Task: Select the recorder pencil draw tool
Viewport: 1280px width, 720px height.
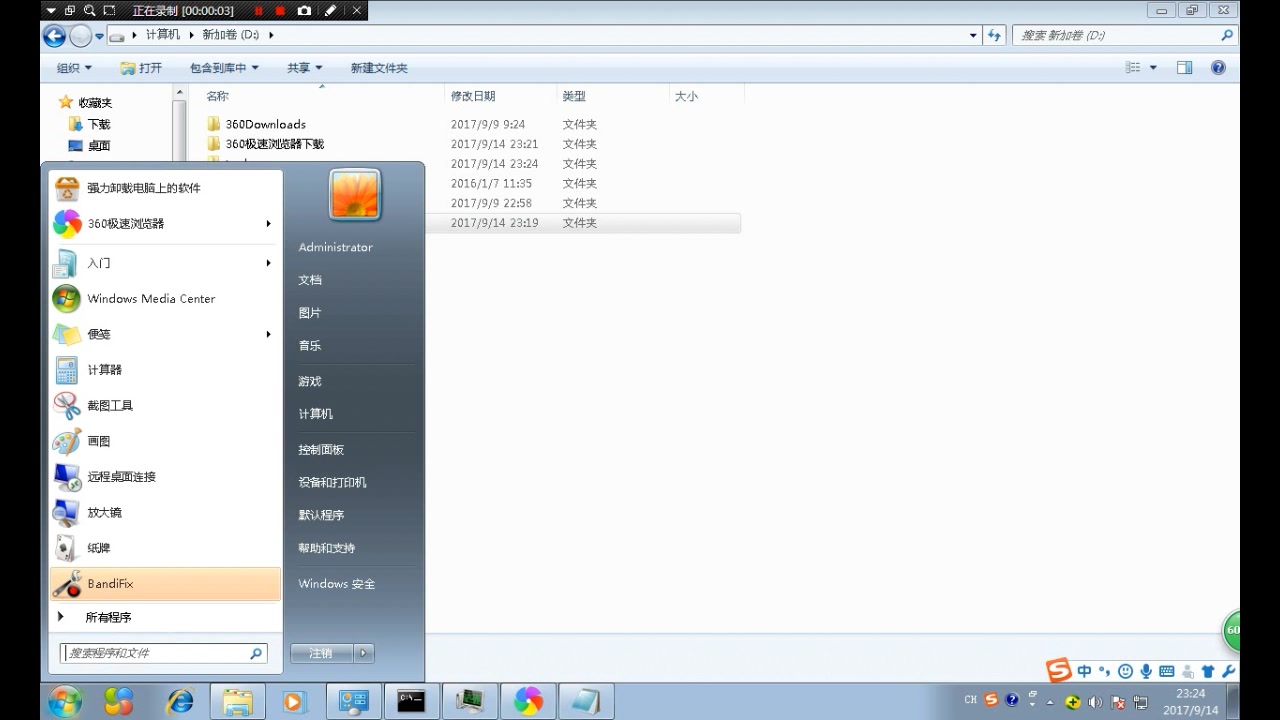Action: coord(330,11)
